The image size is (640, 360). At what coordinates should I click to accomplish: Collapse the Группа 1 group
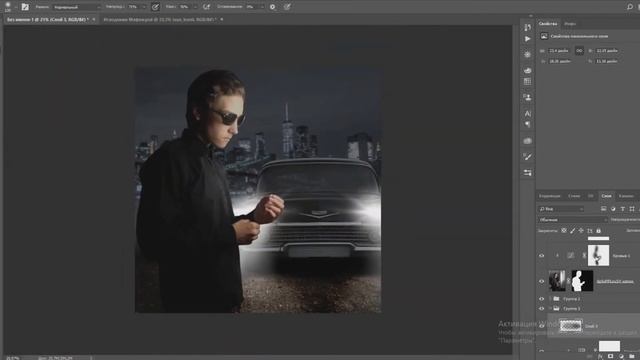(x=550, y=309)
